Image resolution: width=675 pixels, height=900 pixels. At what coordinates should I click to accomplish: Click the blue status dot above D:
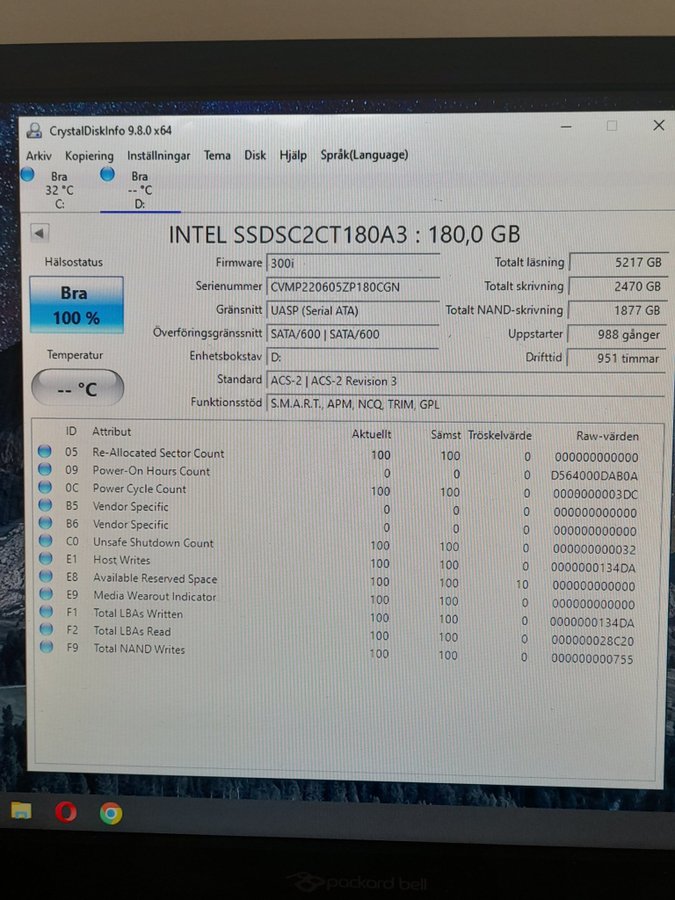coord(107,174)
